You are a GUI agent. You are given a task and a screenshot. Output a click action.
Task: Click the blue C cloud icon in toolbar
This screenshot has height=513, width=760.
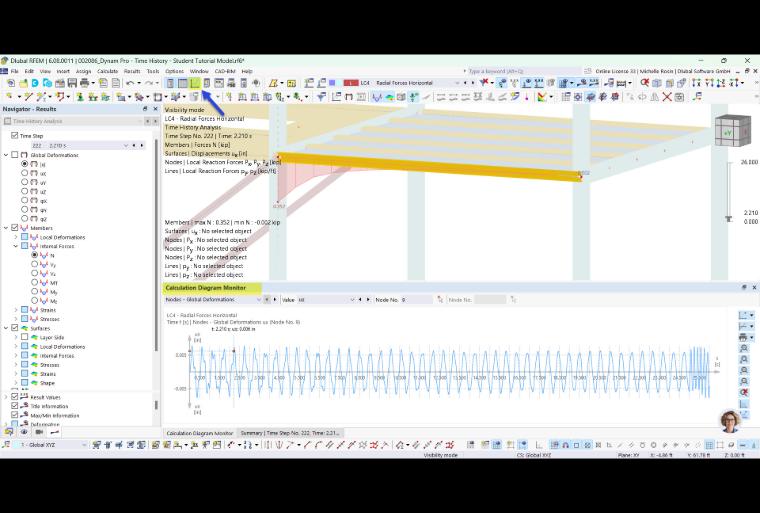pyautogui.click(x=35, y=83)
